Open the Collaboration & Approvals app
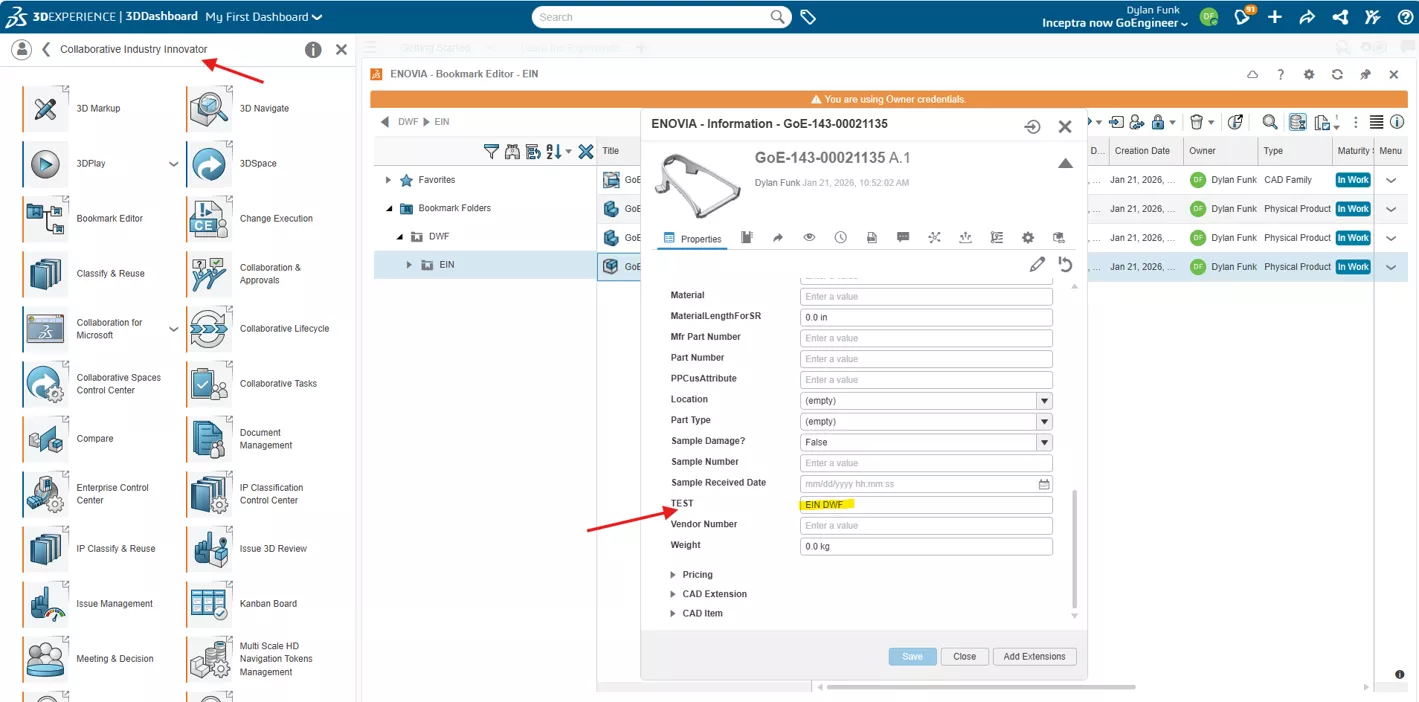 (x=209, y=274)
